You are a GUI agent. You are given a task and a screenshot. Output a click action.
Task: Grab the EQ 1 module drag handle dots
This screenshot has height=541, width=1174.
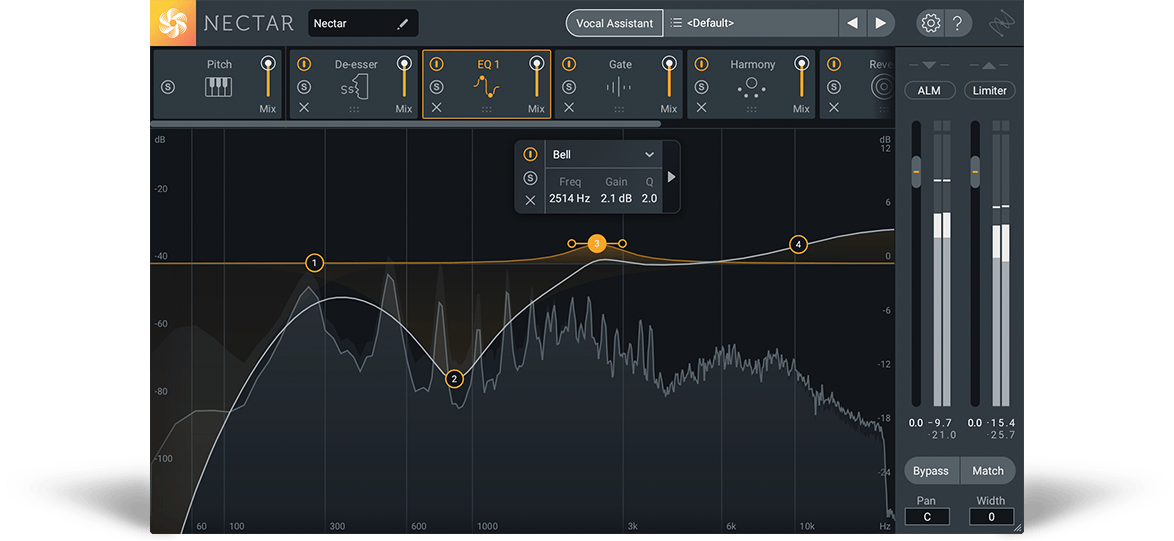pos(487,110)
